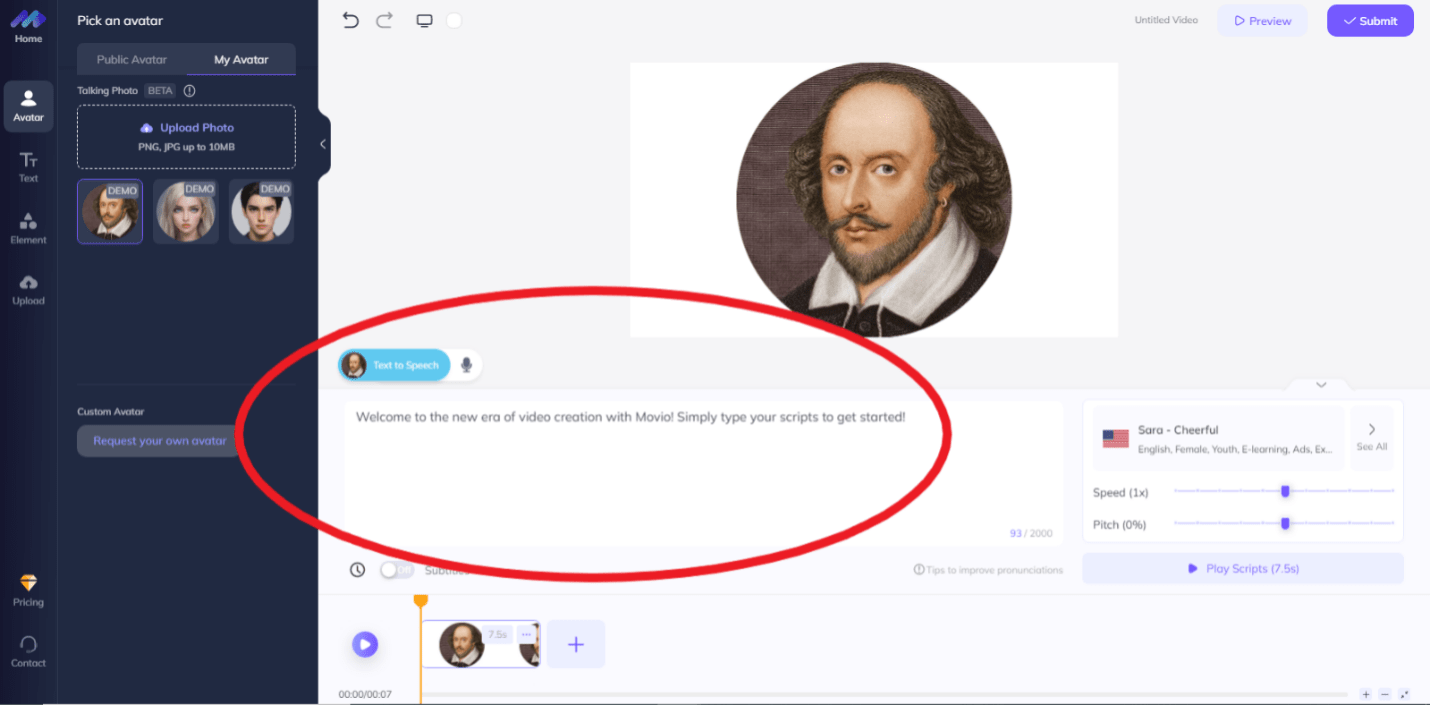
Task: Pick the white background color circle
Action: tap(454, 20)
